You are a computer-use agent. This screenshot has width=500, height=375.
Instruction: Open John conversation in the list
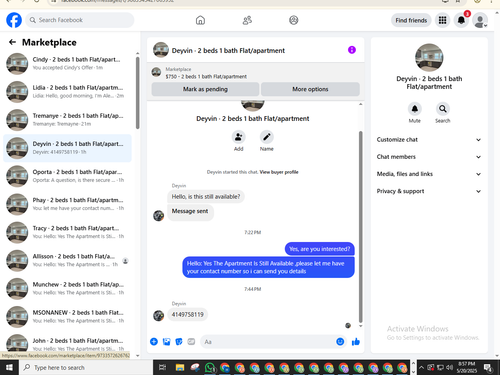[x=67, y=343]
